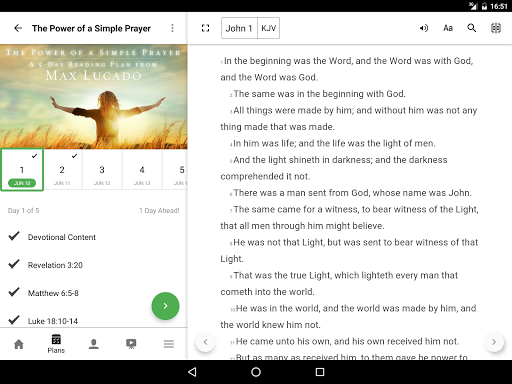
Task: Open font settings Aa icon
Action: click(x=448, y=28)
